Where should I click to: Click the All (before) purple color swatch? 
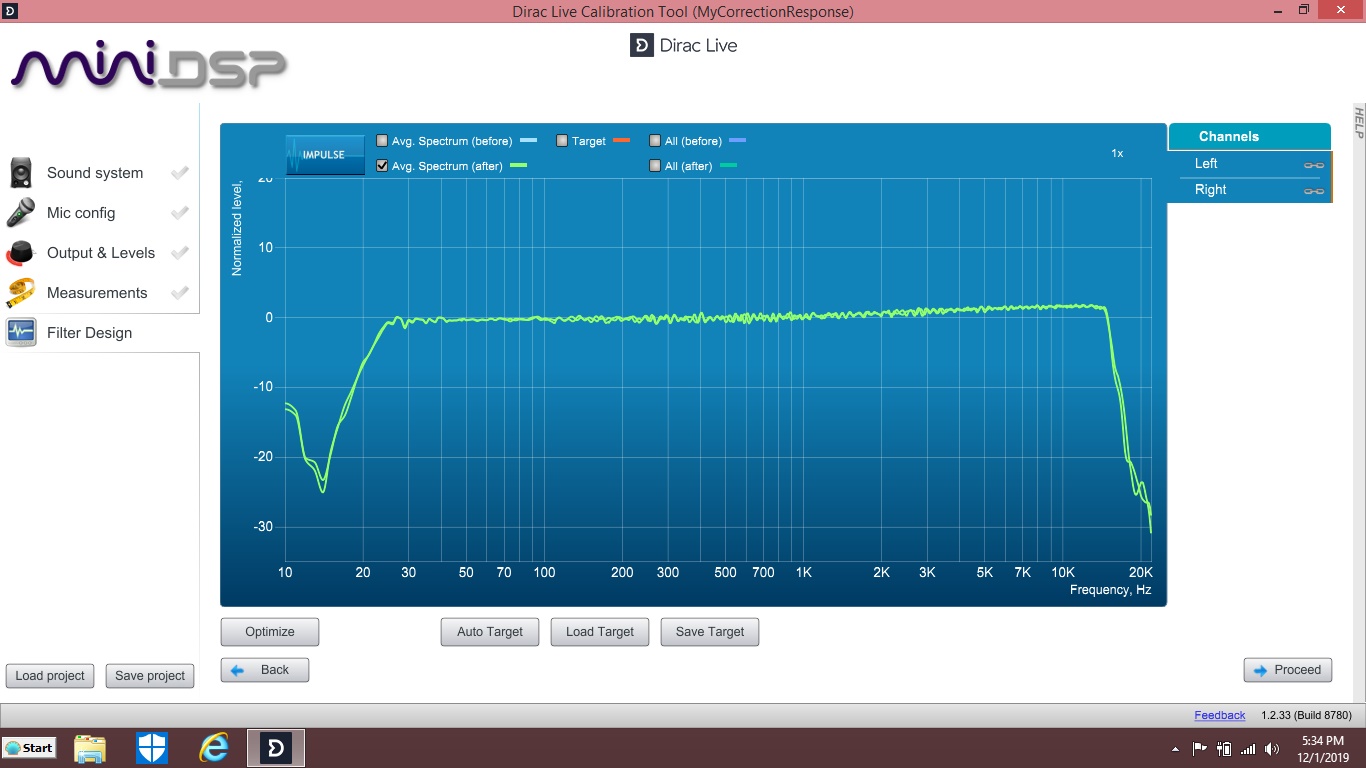(x=737, y=141)
